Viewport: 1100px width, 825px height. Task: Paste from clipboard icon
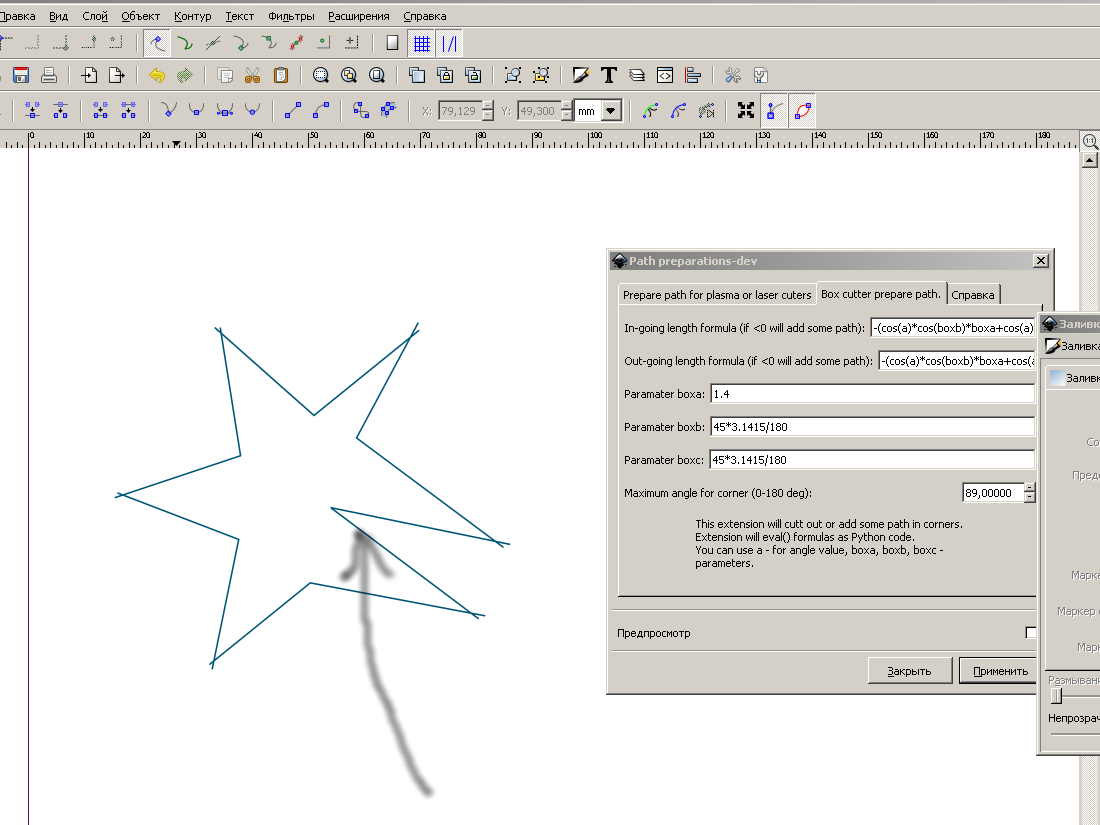point(281,75)
